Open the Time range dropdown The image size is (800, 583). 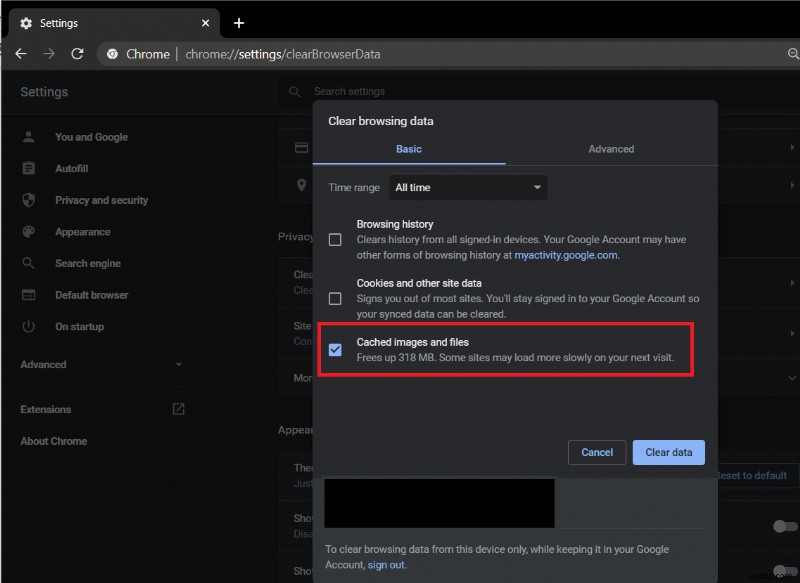pyautogui.click(x=467, y=187)
